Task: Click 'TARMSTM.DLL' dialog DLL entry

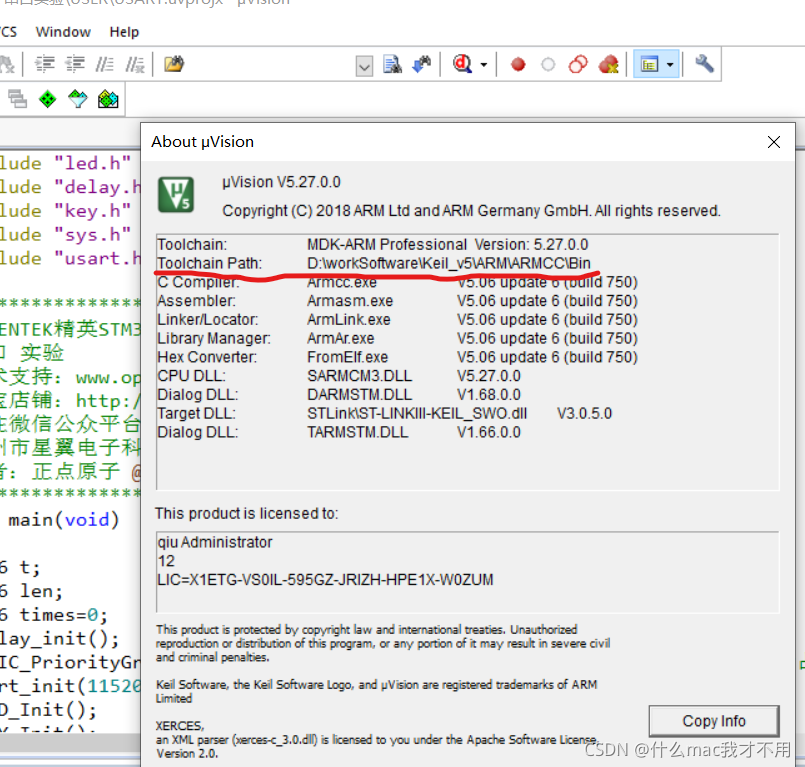Action: pyautogui.click(x=358, y=432)
